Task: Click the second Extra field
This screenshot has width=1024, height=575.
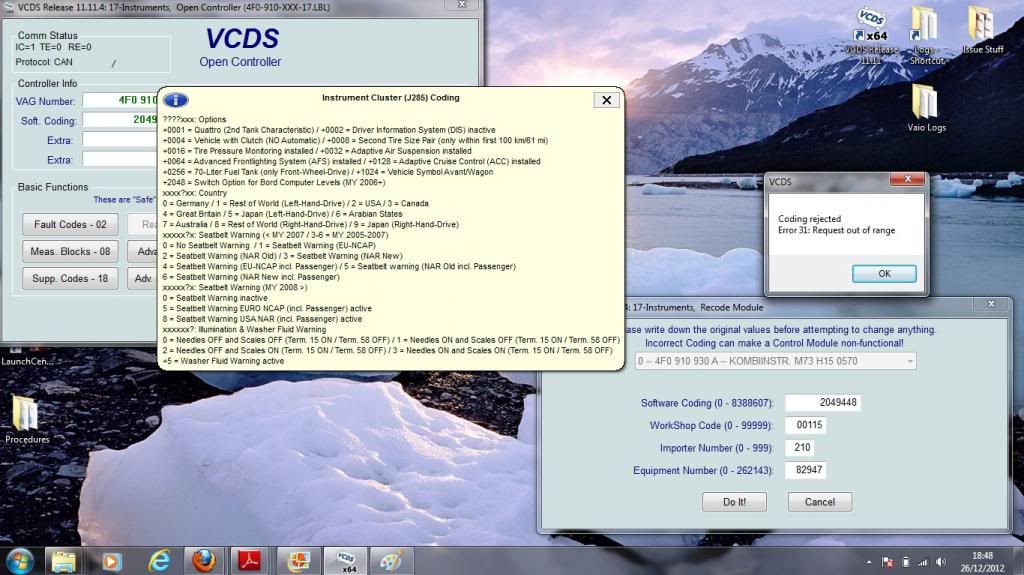Action: pos(120,159)
